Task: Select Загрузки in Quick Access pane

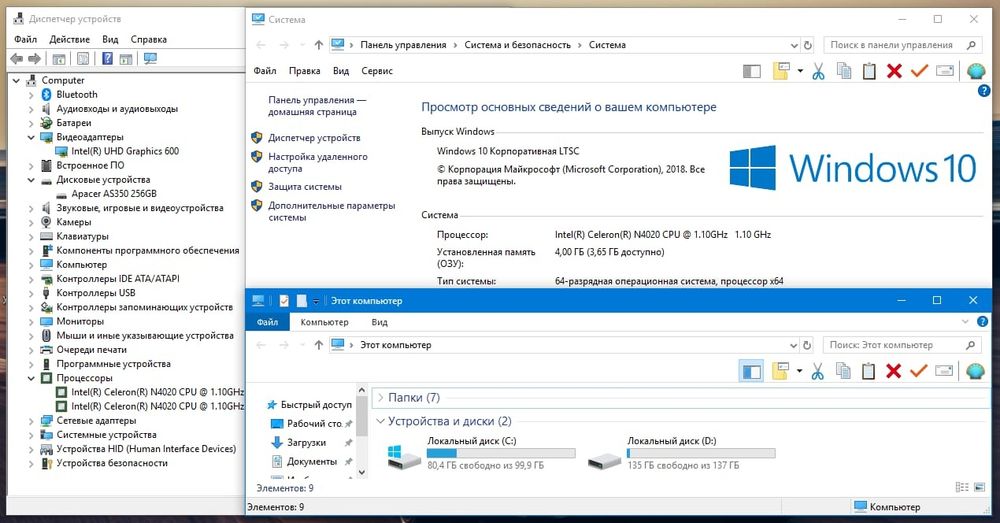Action: point(306,443)
